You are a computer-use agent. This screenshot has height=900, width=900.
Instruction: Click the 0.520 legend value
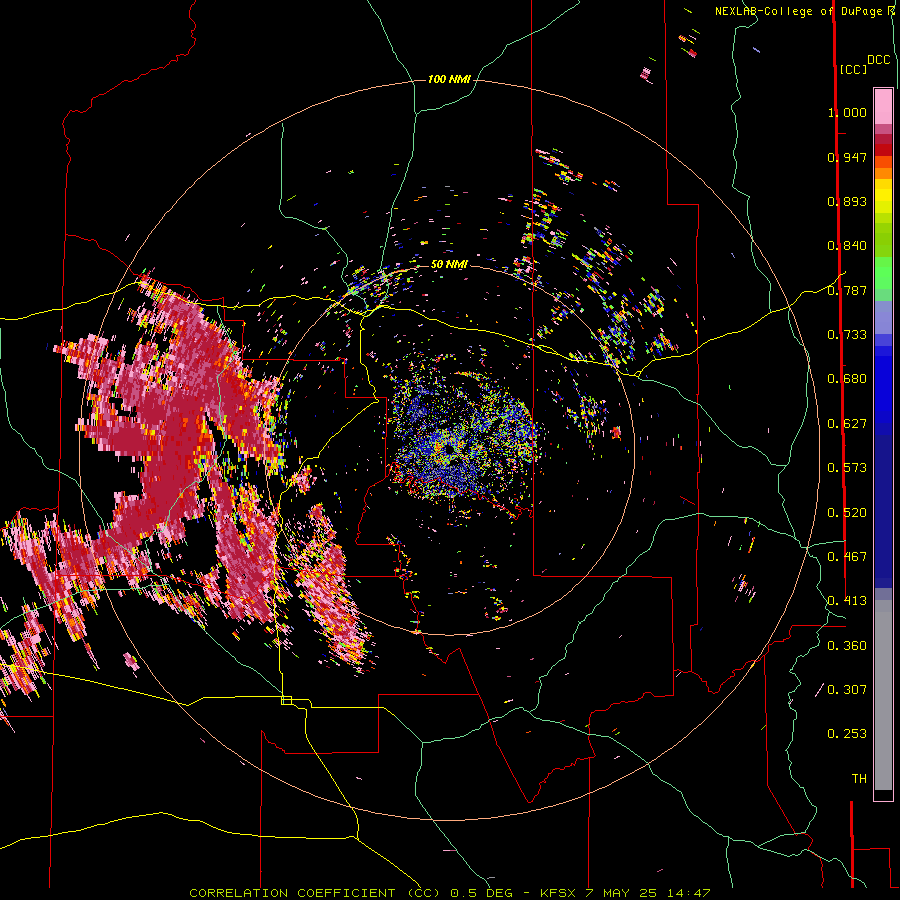pyautogui.click(x=847, y=513)
